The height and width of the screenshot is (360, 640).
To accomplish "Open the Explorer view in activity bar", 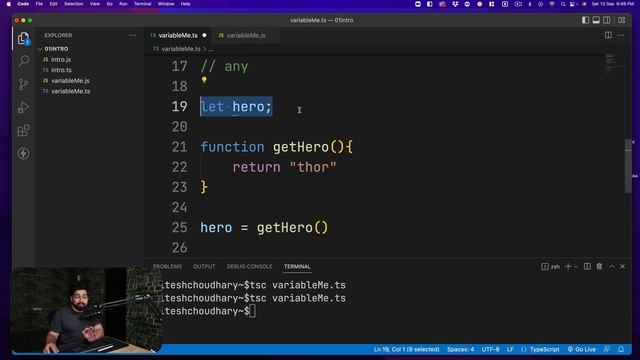I will click(24, 39).
